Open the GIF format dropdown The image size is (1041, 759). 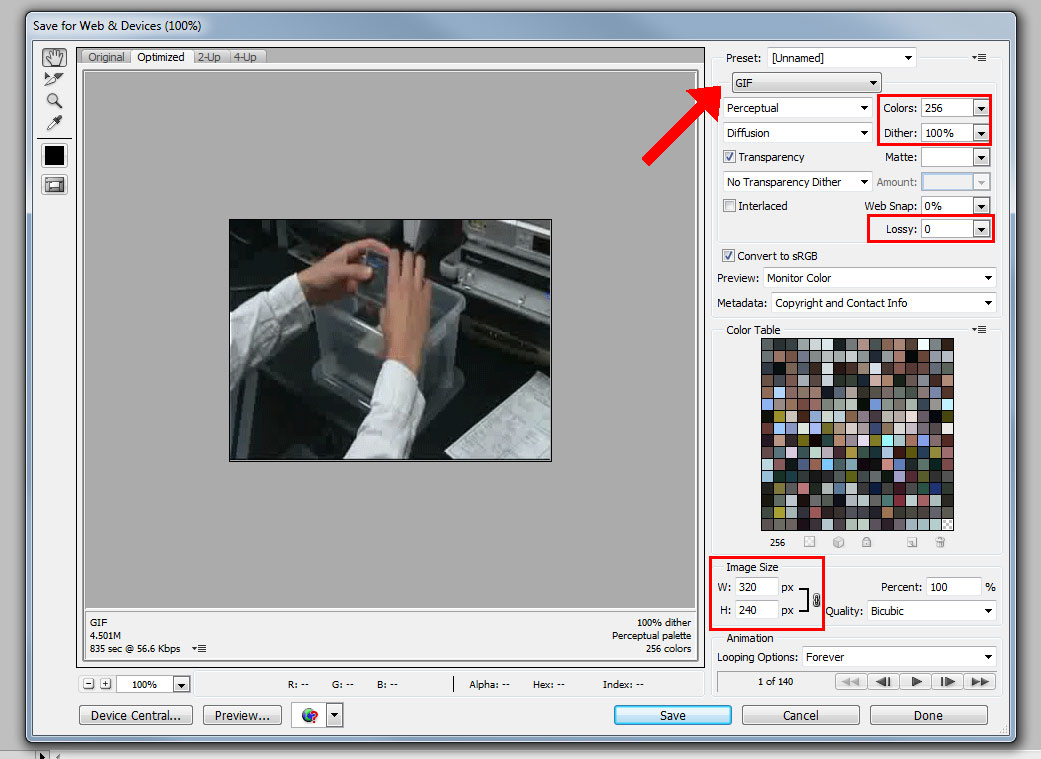point(806,82)
